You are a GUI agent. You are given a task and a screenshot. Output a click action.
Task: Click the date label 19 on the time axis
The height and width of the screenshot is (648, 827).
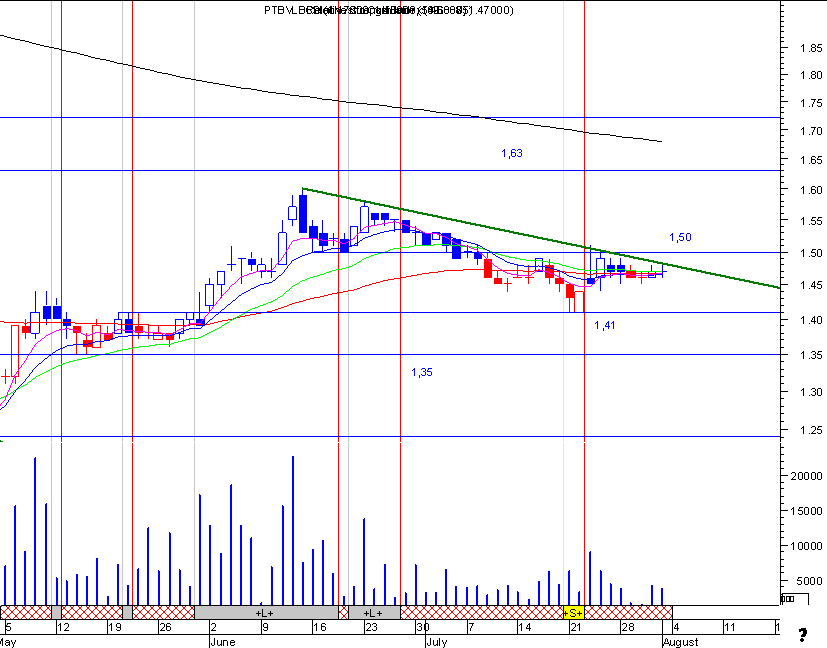tap(114, 627)
